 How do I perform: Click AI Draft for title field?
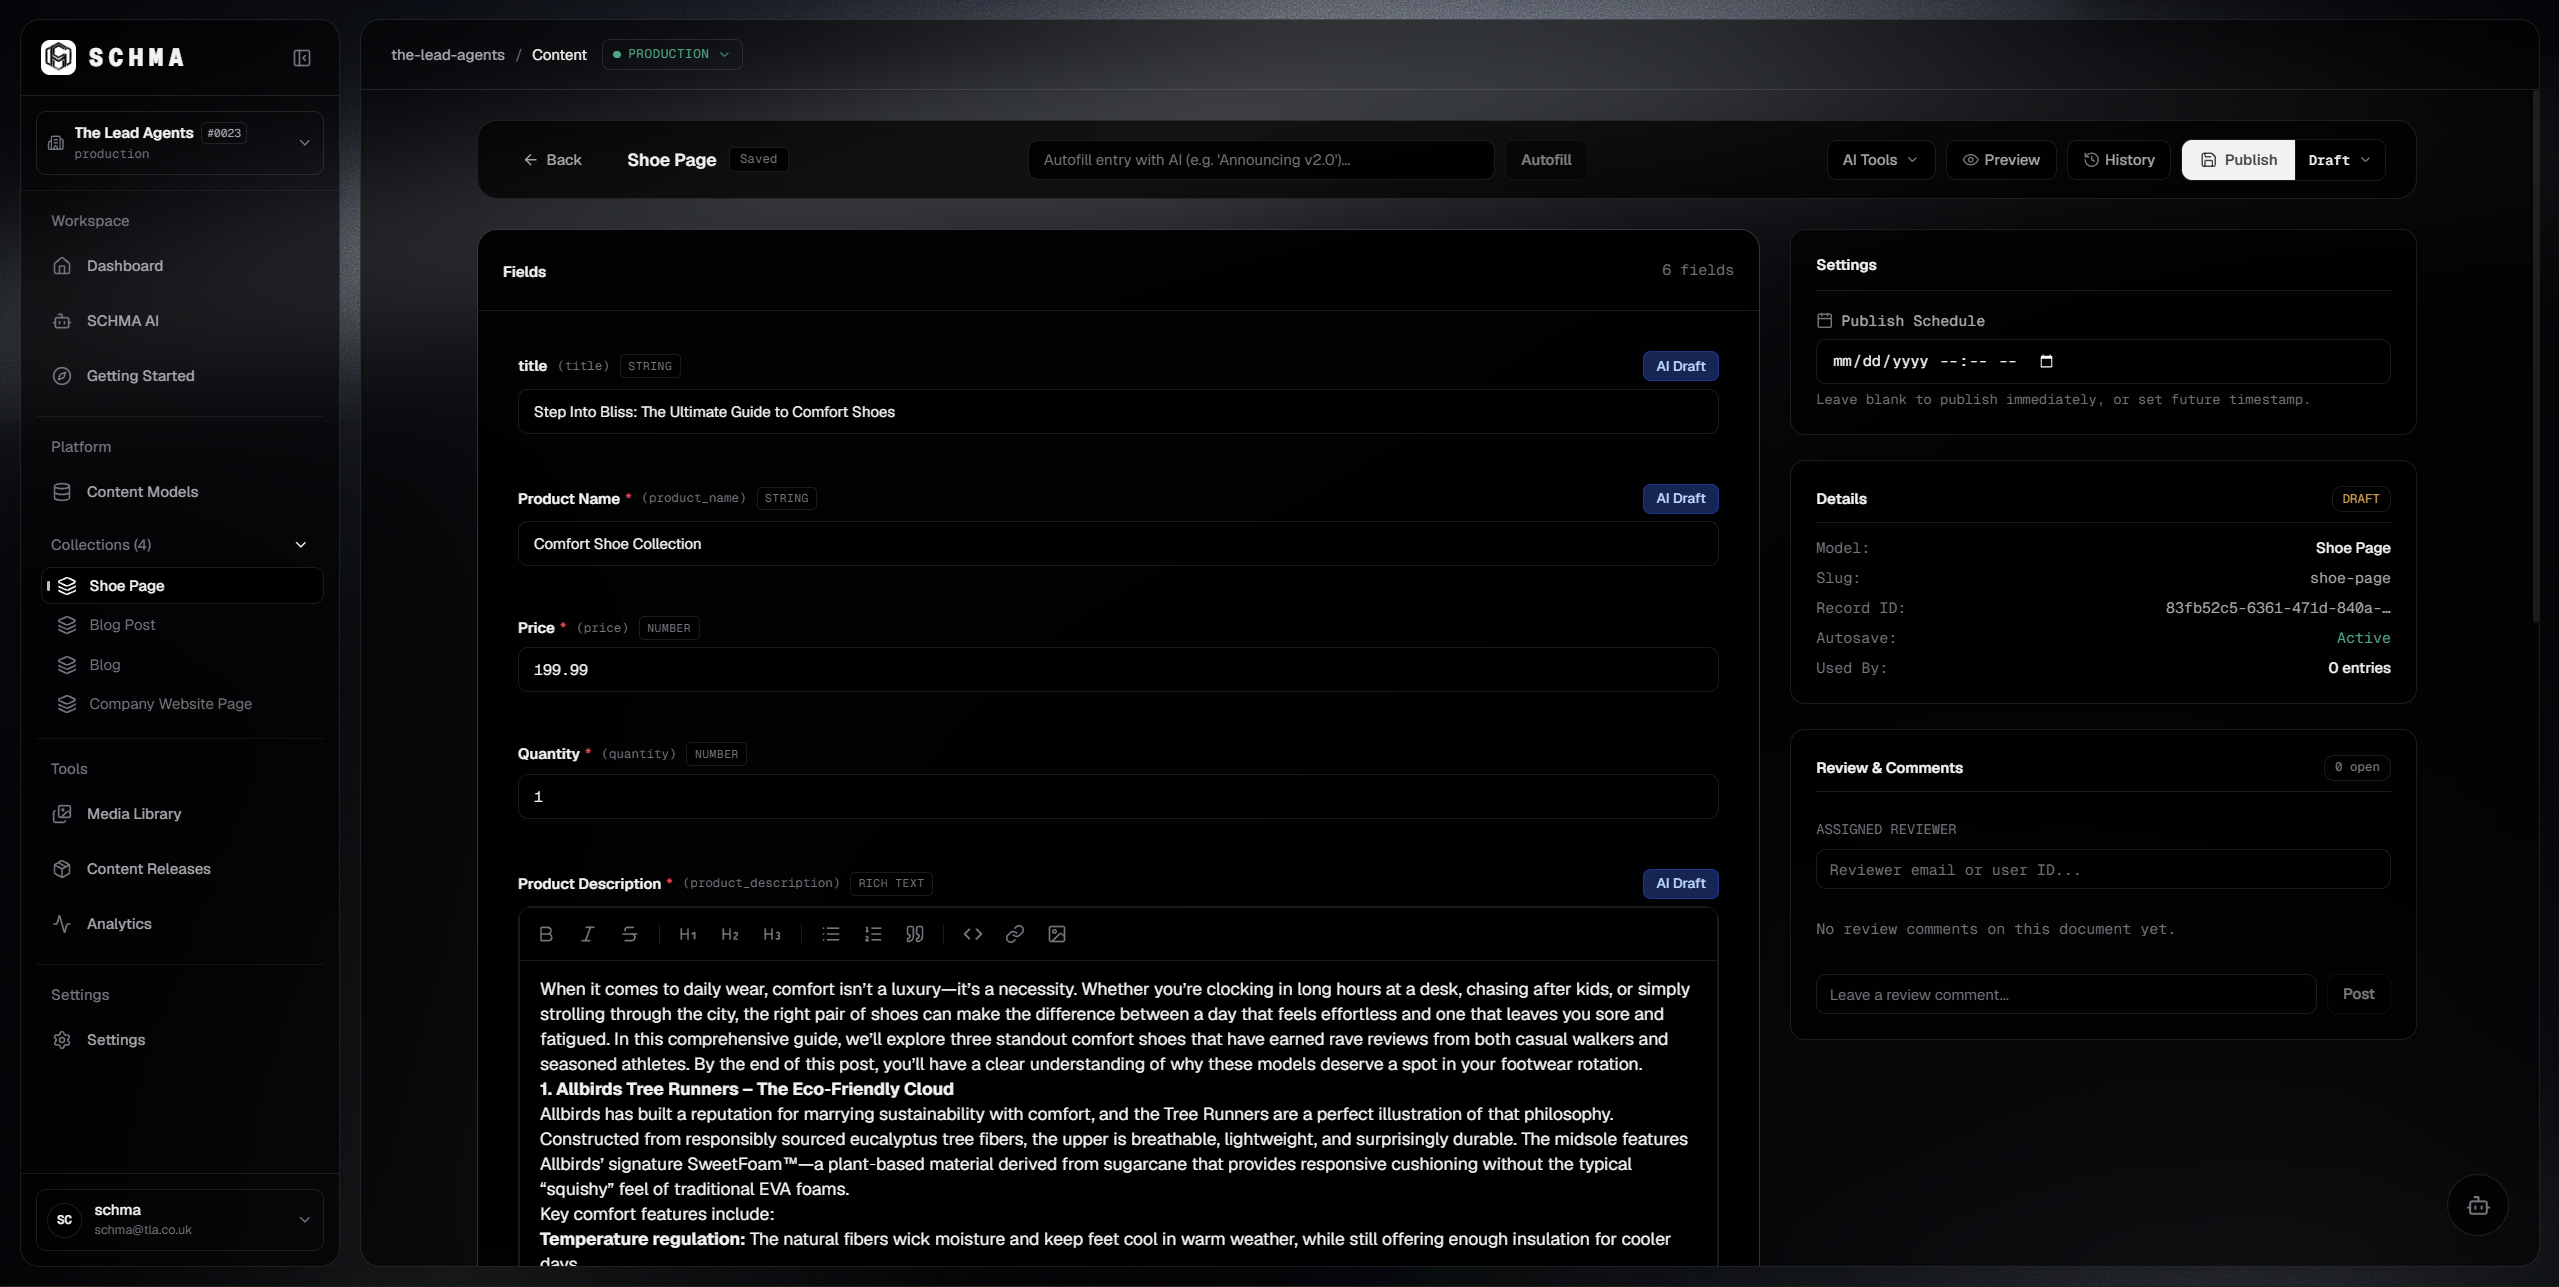(1680, 366)
